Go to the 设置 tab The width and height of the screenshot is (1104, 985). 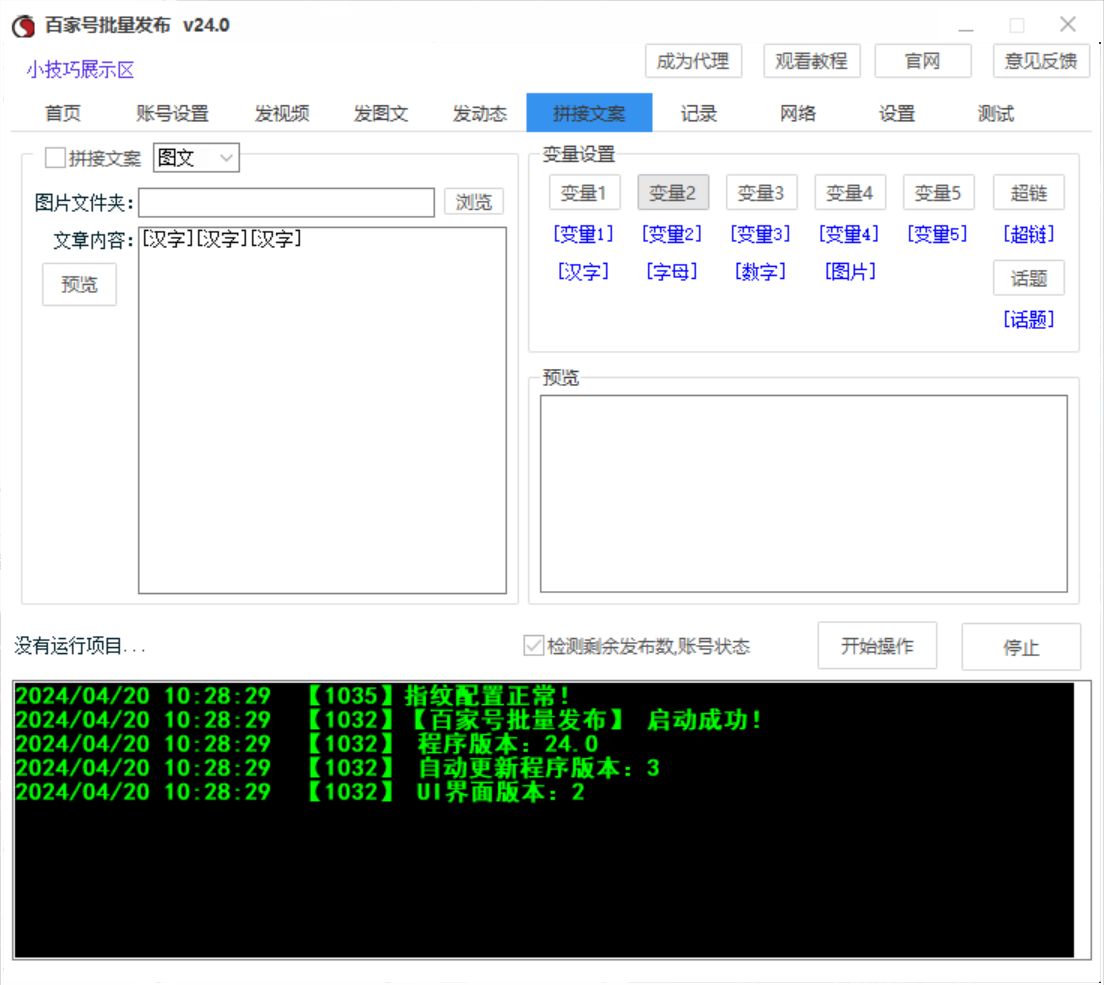(896, 113)
